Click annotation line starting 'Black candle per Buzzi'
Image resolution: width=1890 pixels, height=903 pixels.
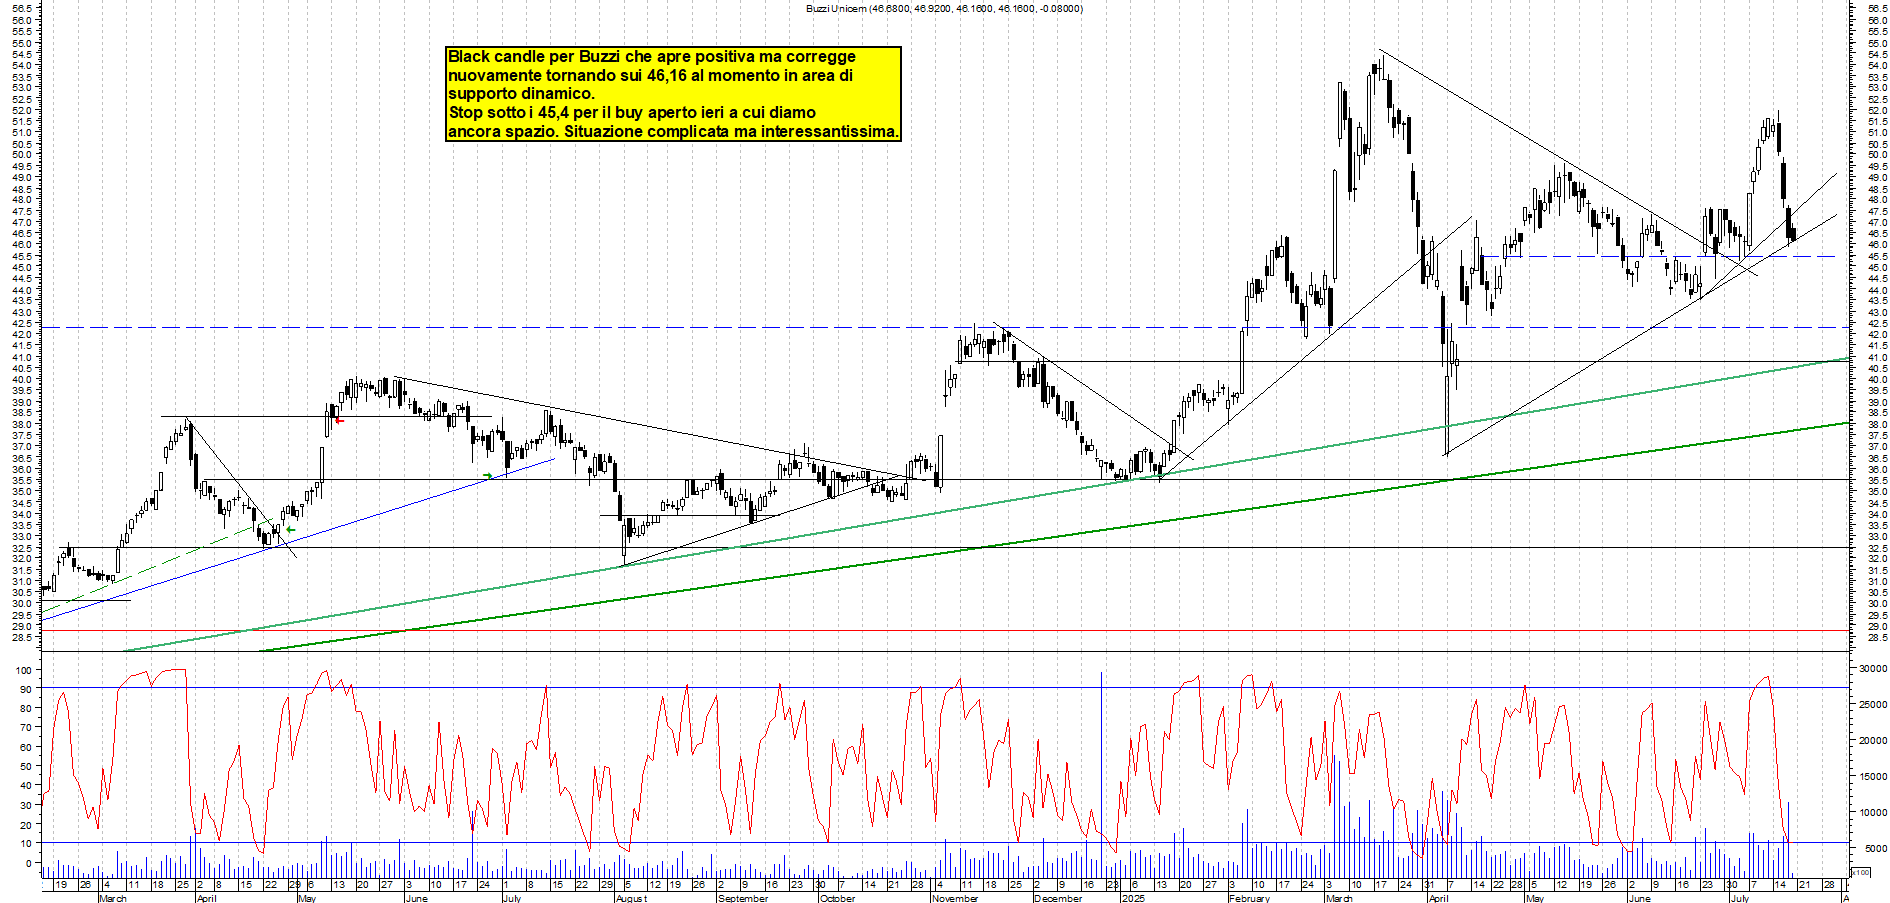[651, 57]
